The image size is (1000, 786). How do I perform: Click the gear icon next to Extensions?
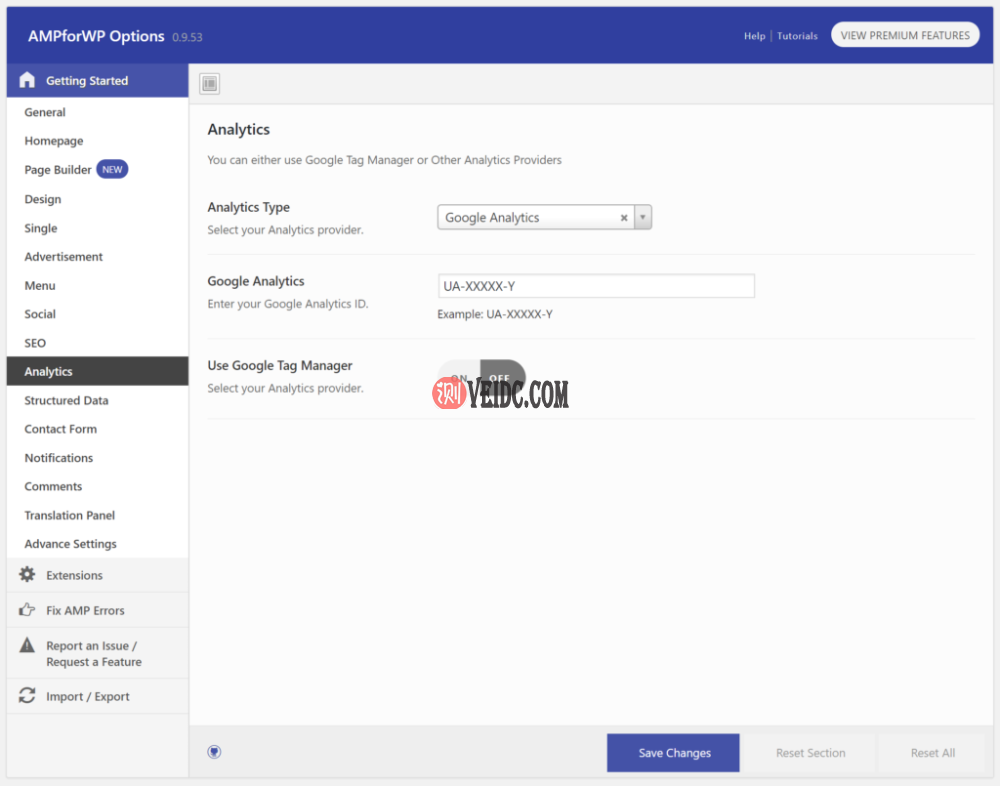click(27, 575)
